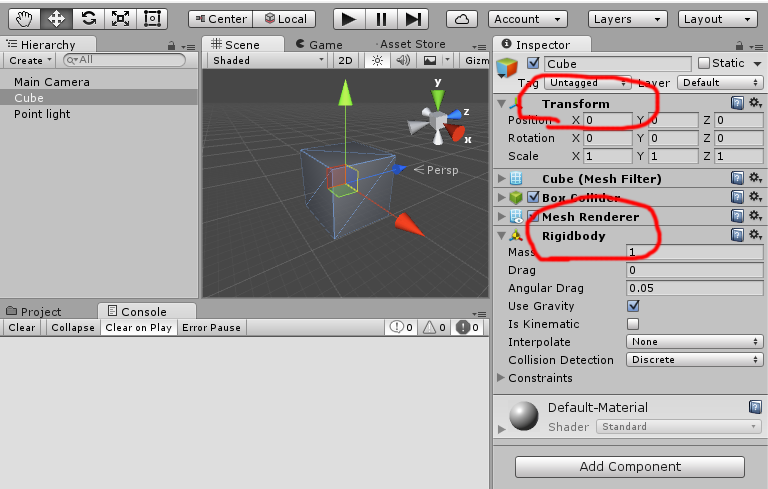Image resolution: width=768 pixels, height=489 pixels.
Task: Toggle Is Kinematic checkbox
Action: 633,324
